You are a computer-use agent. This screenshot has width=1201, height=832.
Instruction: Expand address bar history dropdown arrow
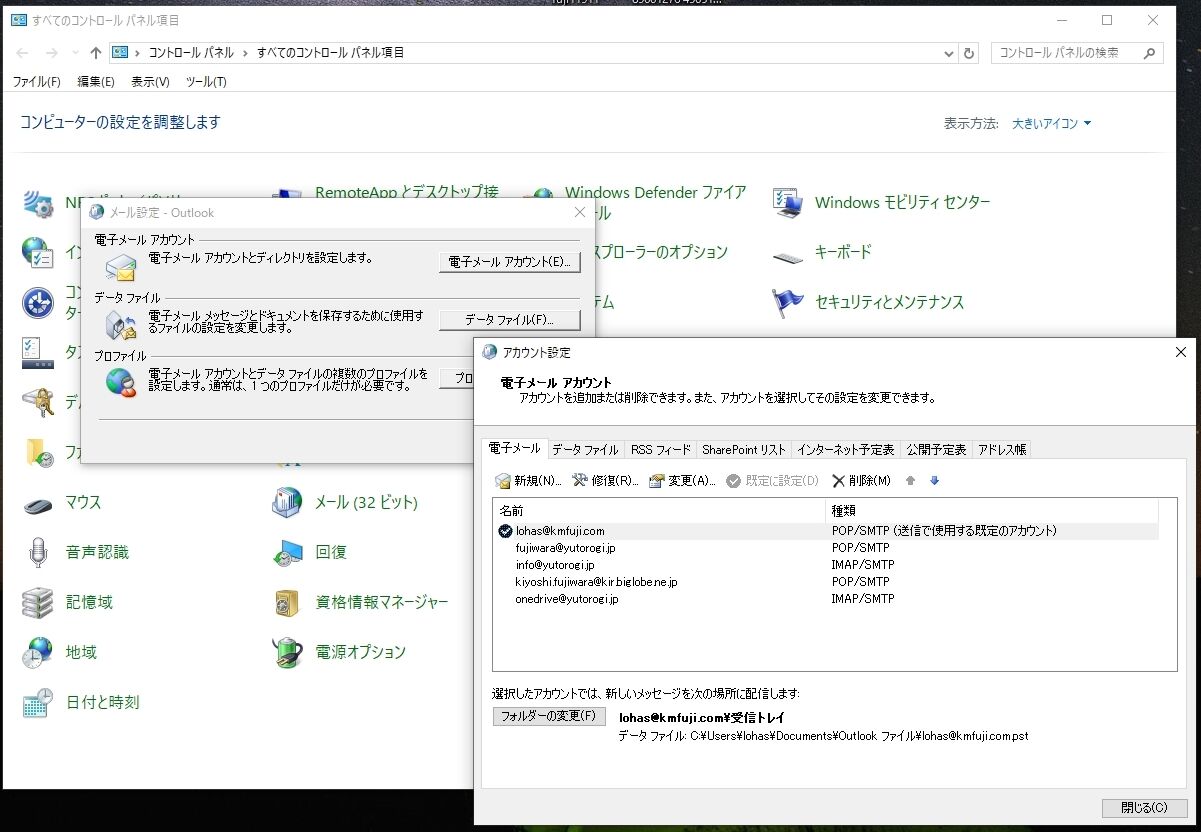pyautogui.click(x=947, y=53)
